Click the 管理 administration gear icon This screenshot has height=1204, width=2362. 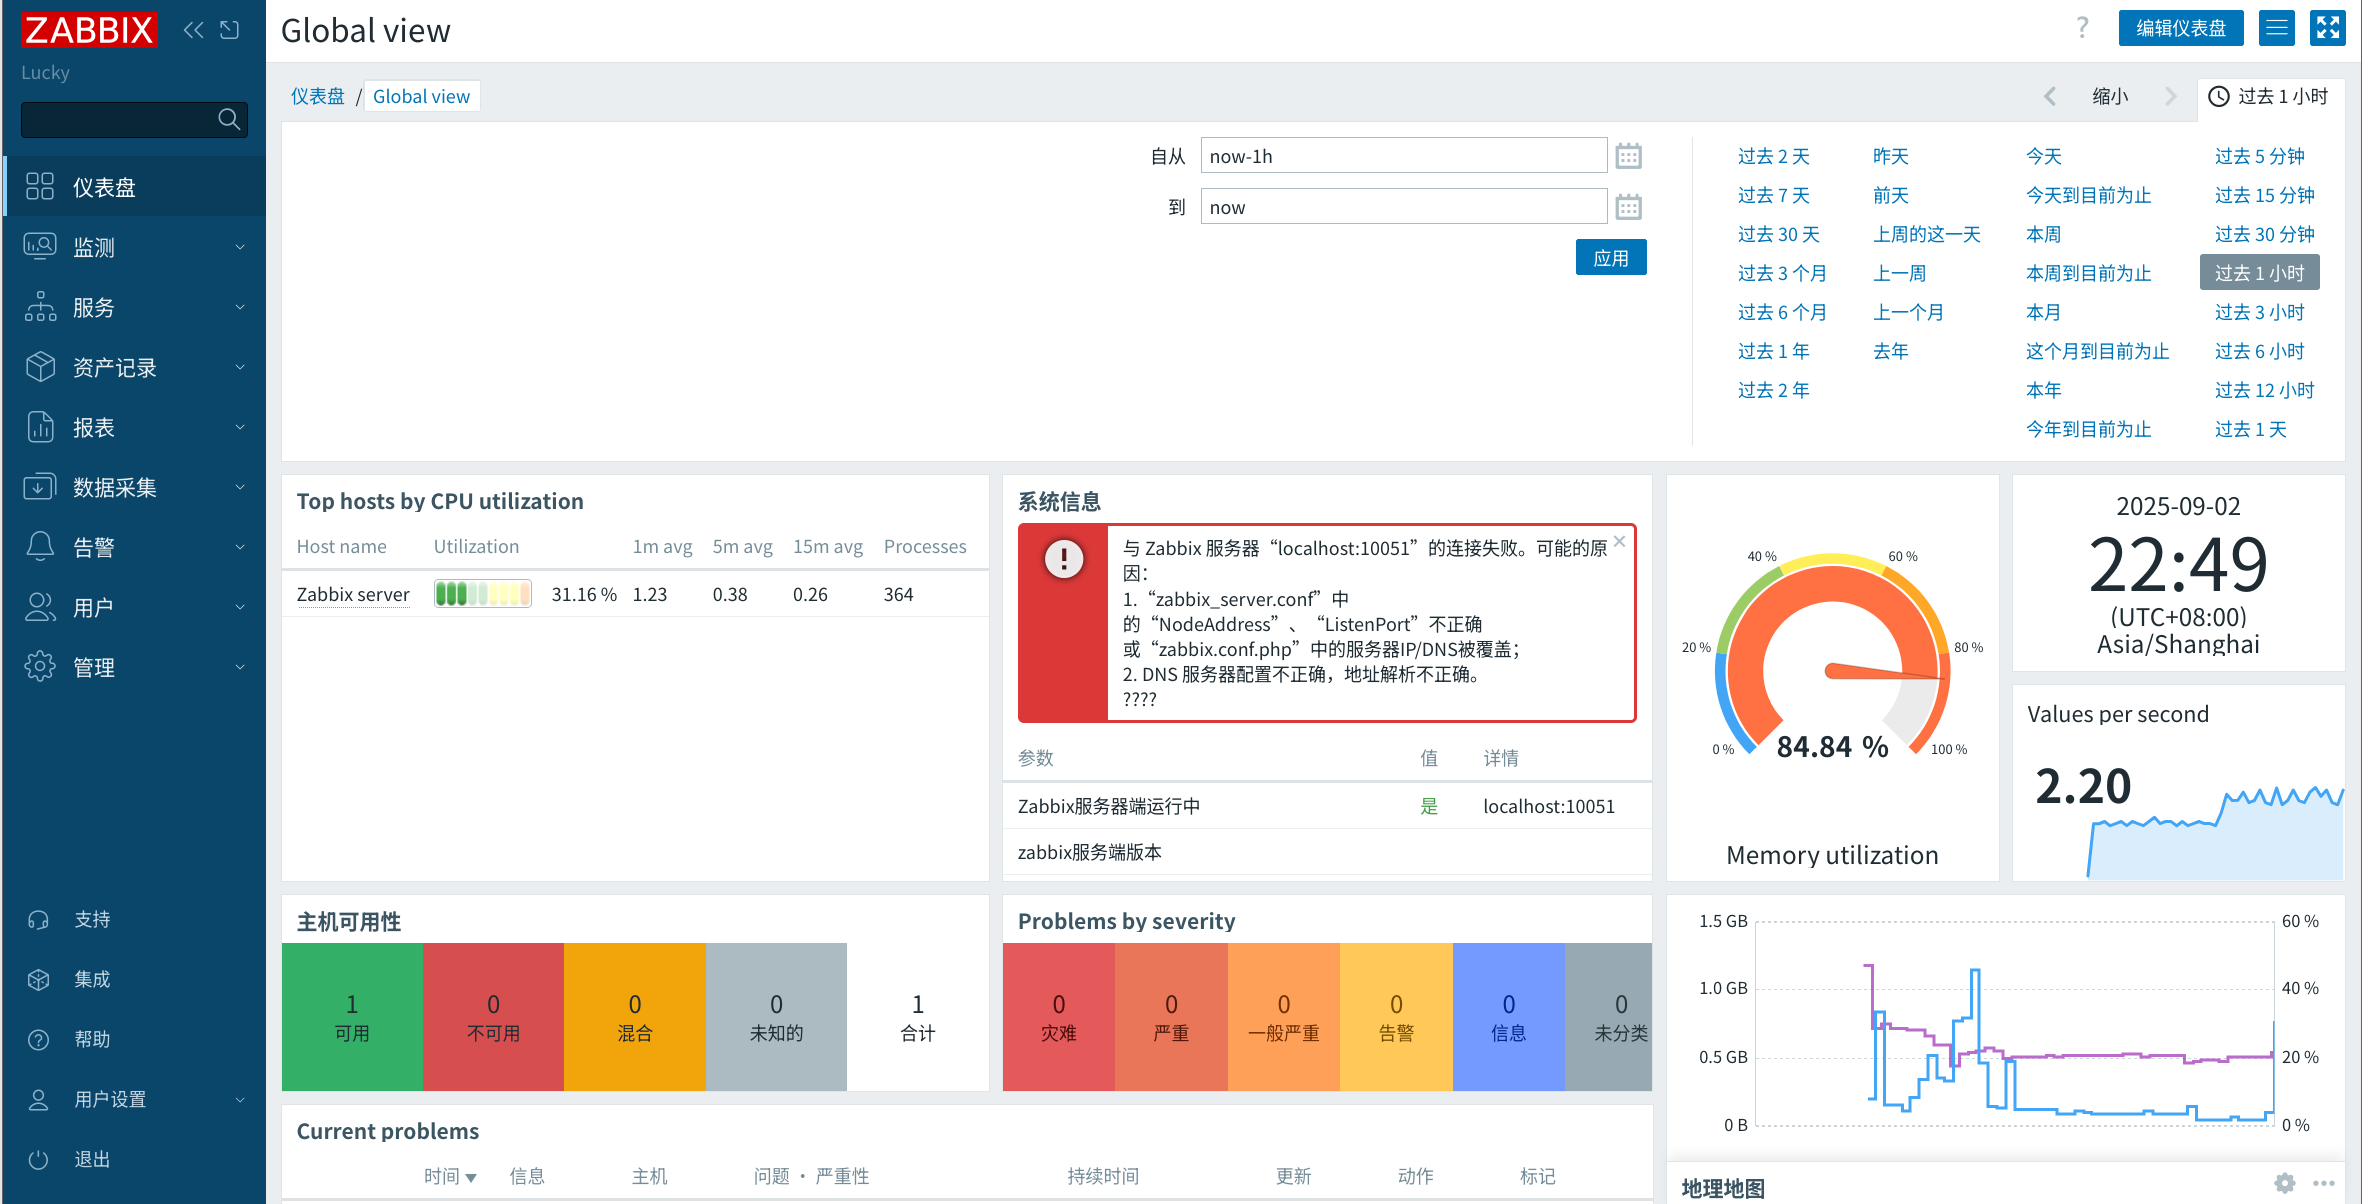point(40,667)
